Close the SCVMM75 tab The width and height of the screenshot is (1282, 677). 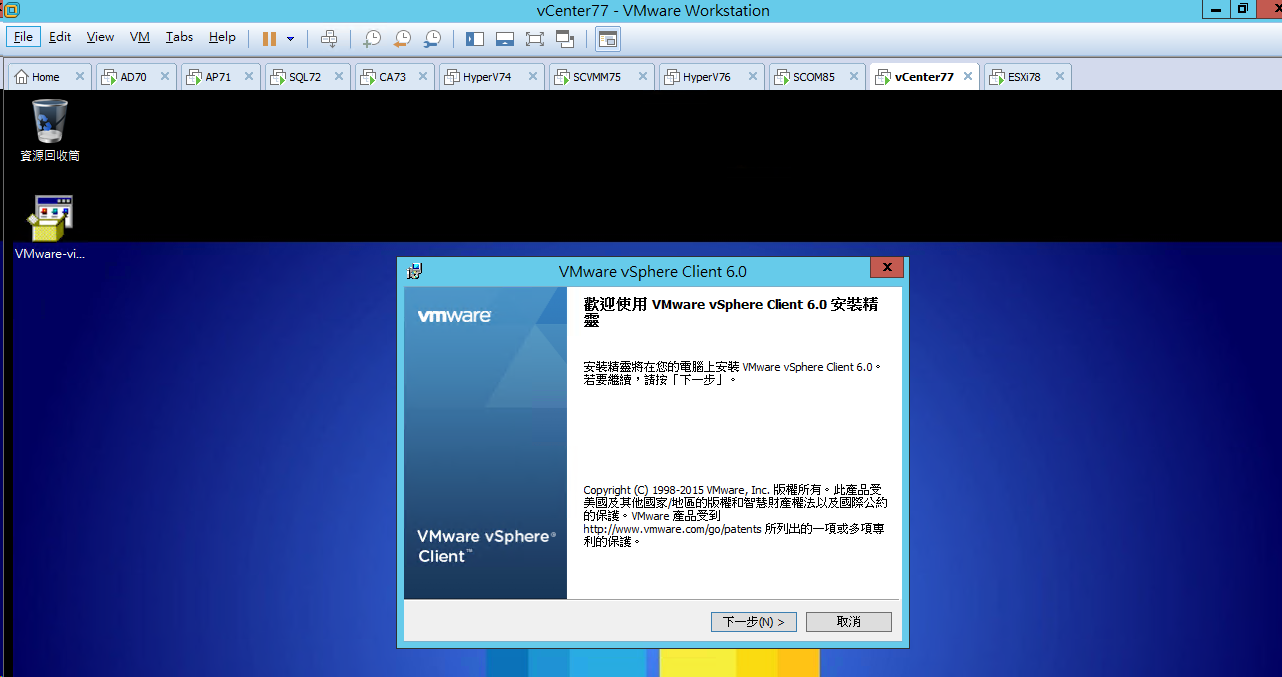pos(642,76)
